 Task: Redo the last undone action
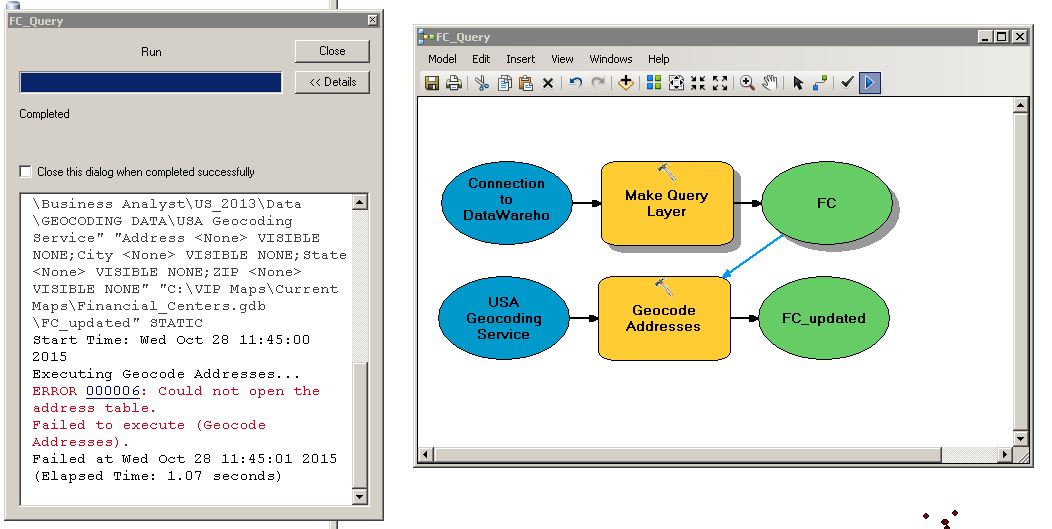tap(598, 83)
